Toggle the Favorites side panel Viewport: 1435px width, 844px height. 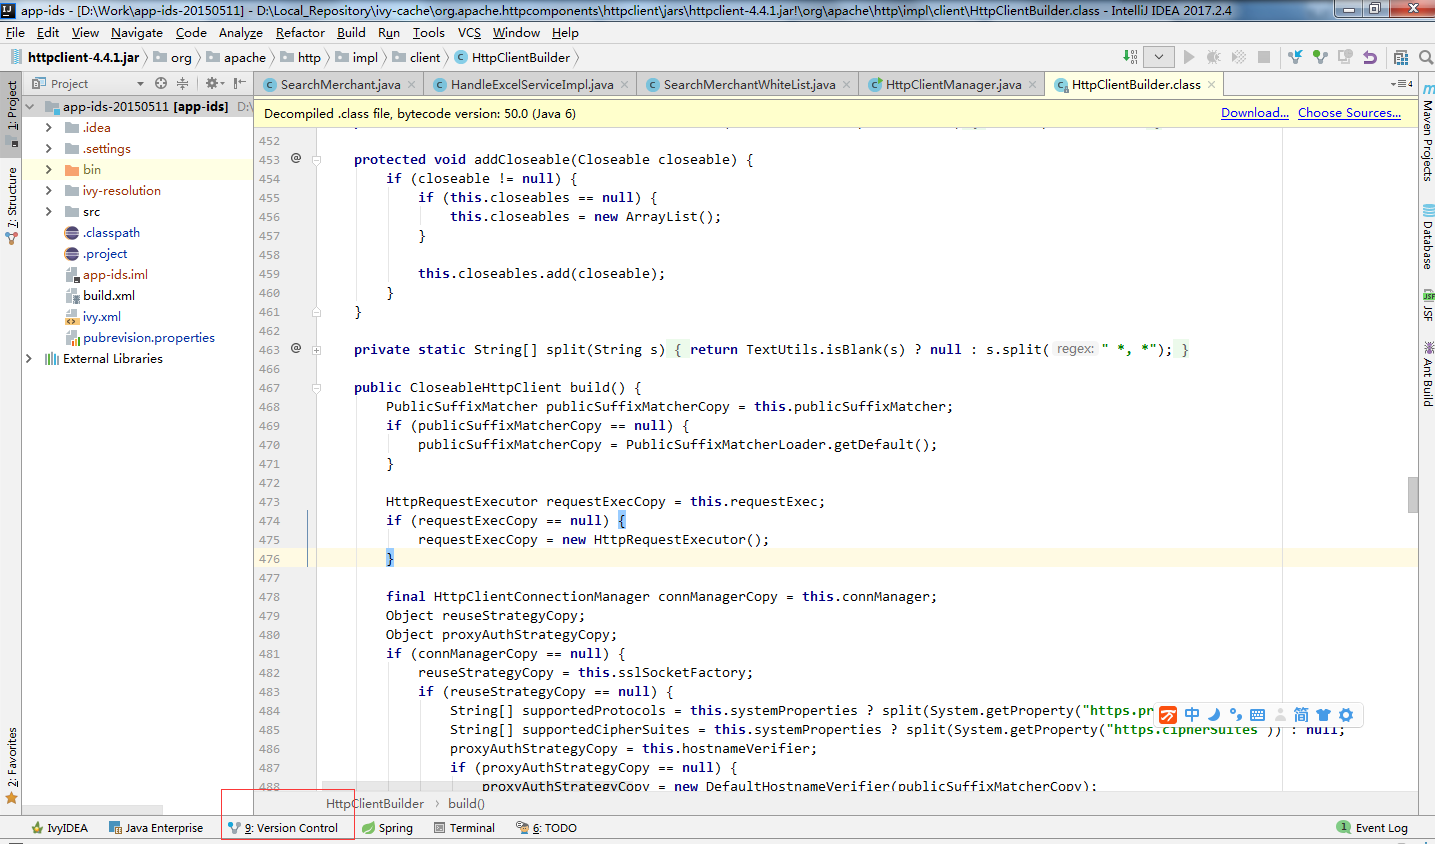coord(11,766)
